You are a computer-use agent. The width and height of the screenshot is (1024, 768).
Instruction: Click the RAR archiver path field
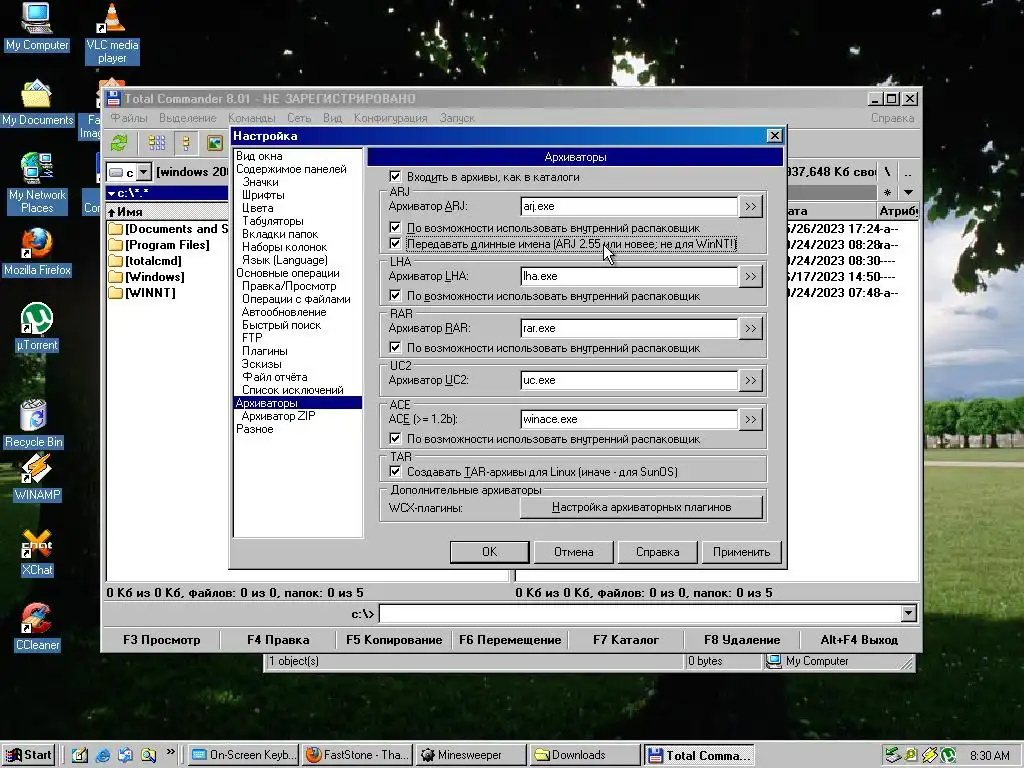point(630,328)
